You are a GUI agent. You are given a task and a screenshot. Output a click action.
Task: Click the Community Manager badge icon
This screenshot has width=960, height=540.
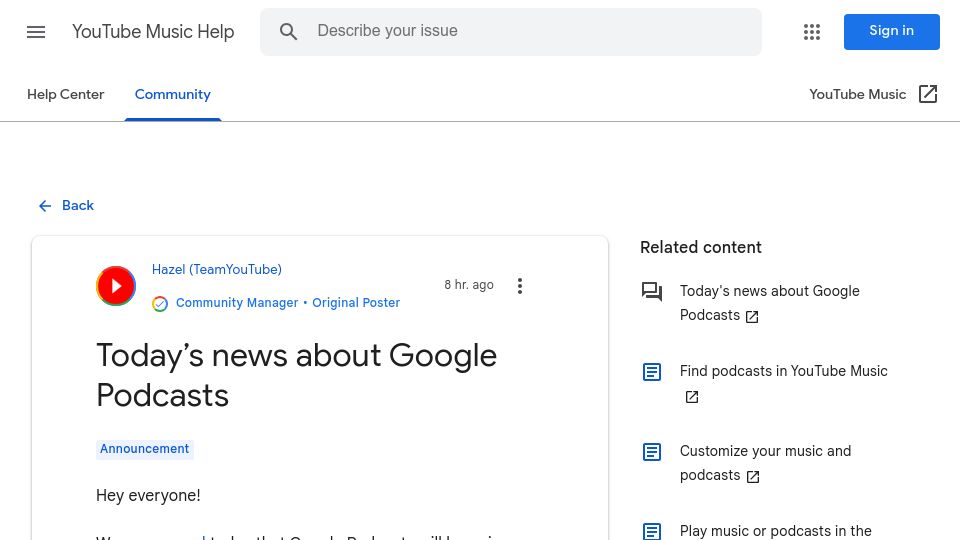coord(160,304)
